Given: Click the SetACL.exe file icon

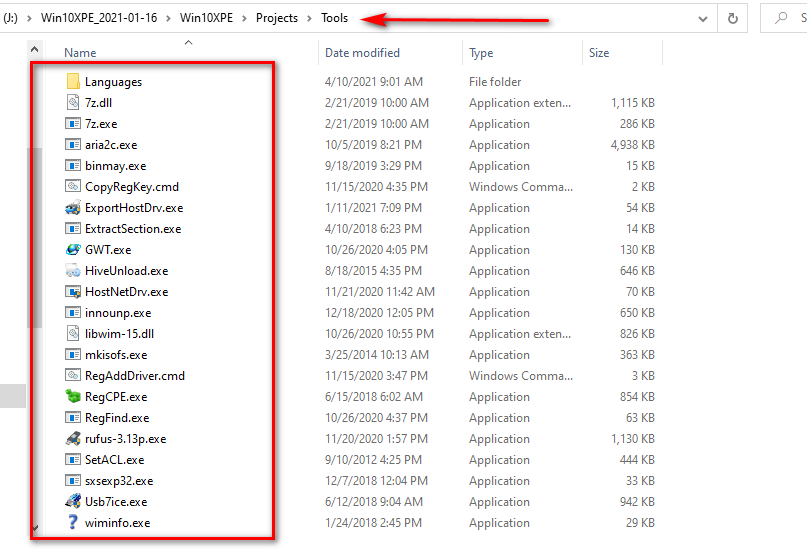Looking at the screenshot, I should click(x=73, y=459).
